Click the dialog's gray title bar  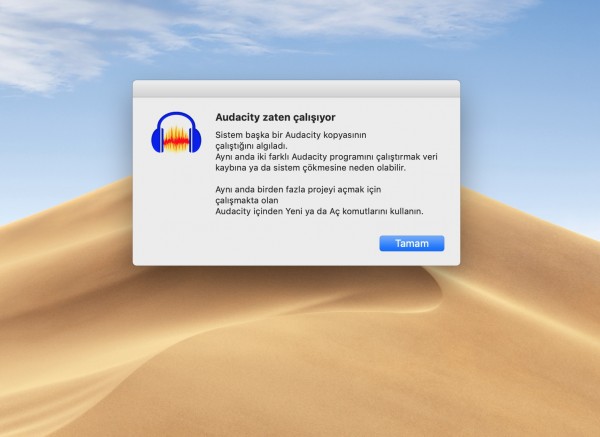point(296,89)
